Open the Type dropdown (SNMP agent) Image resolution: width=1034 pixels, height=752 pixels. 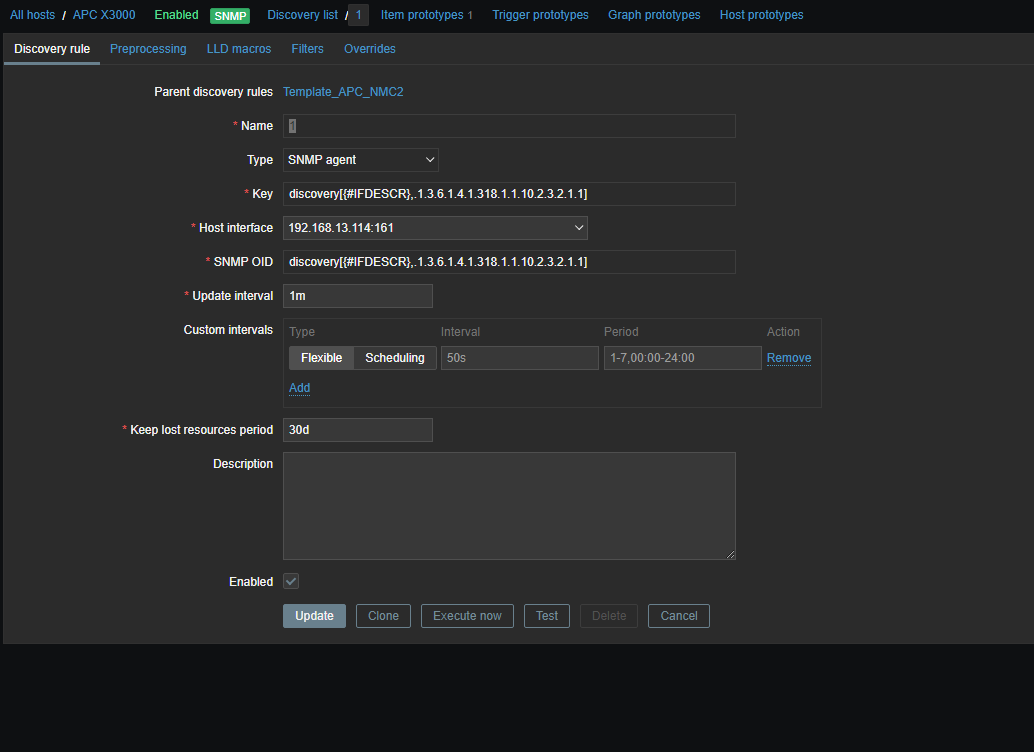coord(360,160)
